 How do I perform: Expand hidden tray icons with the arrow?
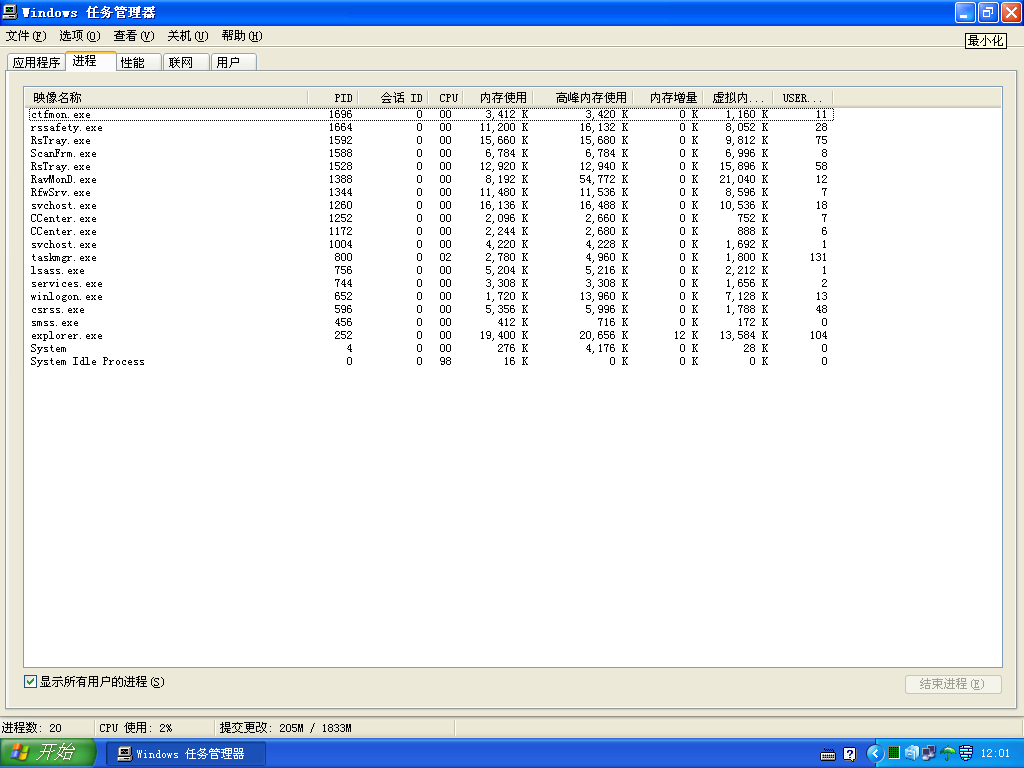point(875,754)
